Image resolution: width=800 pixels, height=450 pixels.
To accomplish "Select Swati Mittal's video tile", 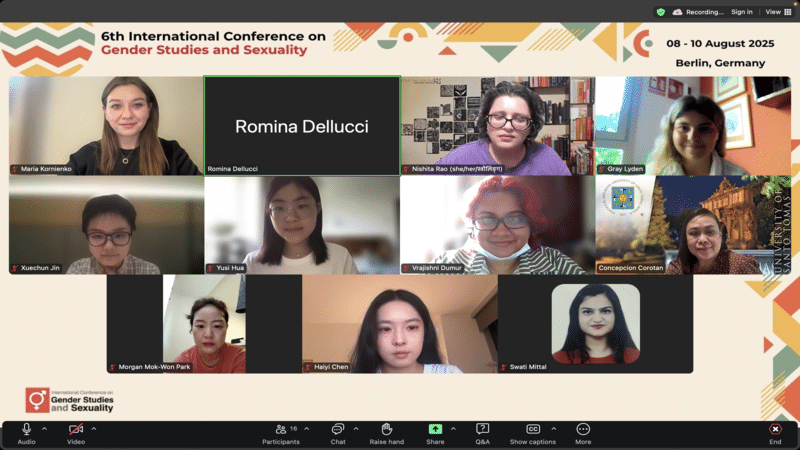I will (x=595, y=324).
